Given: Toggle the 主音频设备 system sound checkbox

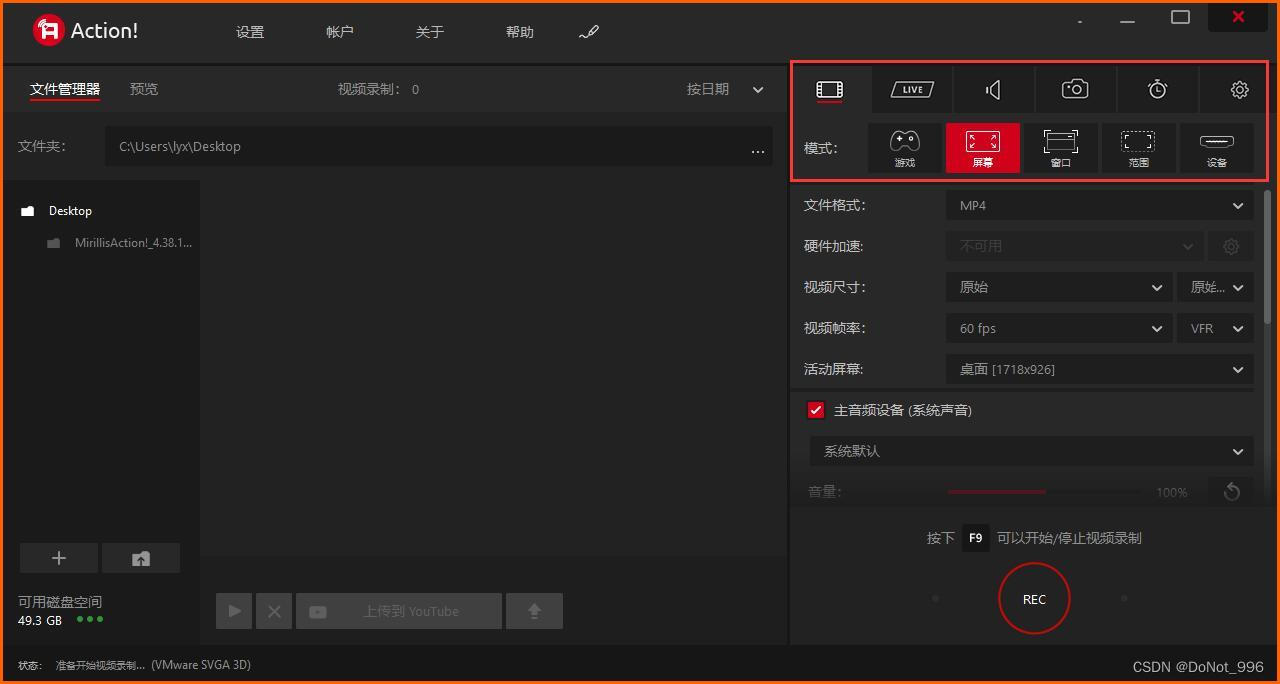Looking at the screenshot, I should point(816,410).
